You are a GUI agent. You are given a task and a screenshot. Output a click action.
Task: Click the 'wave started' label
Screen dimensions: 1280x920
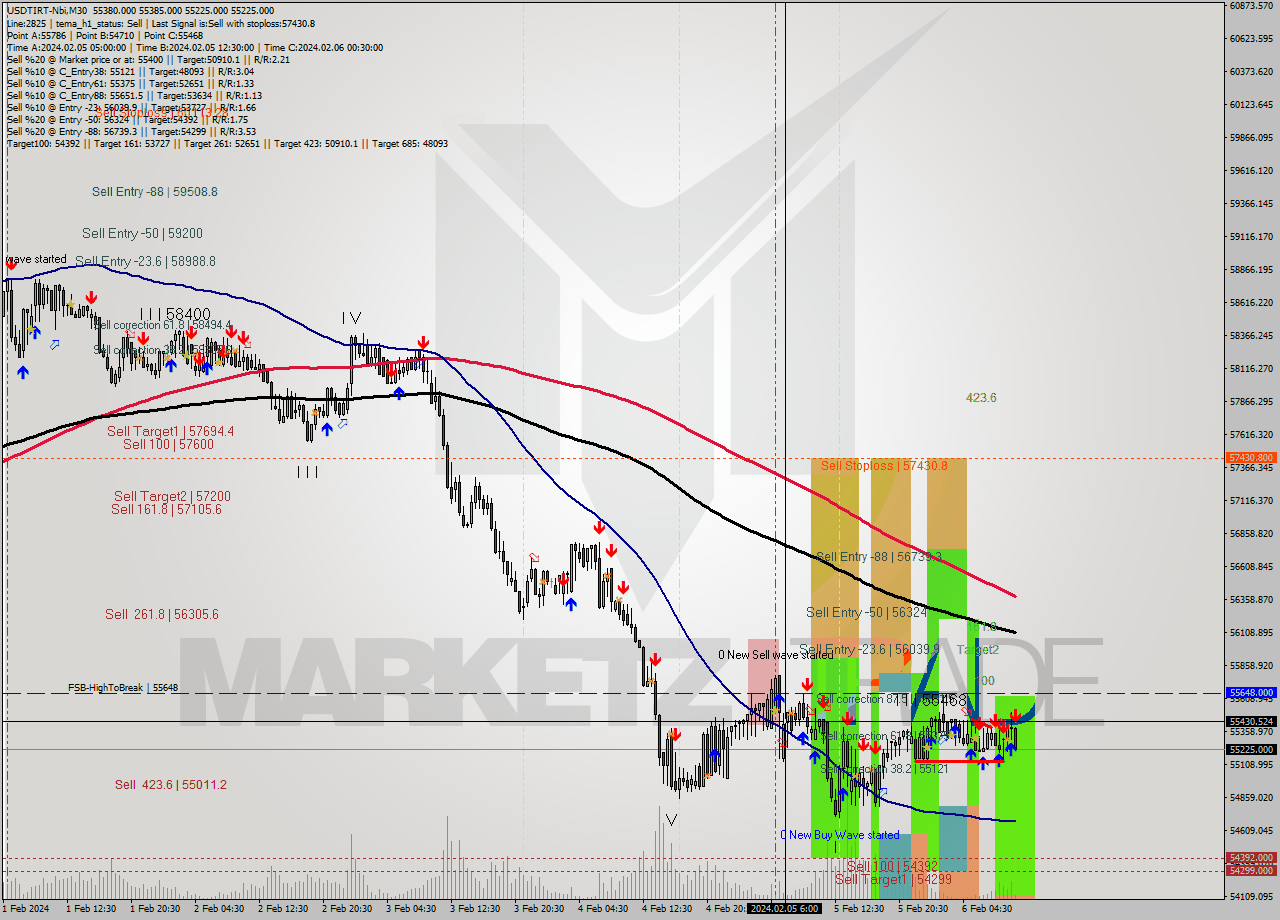pos(37,259)
